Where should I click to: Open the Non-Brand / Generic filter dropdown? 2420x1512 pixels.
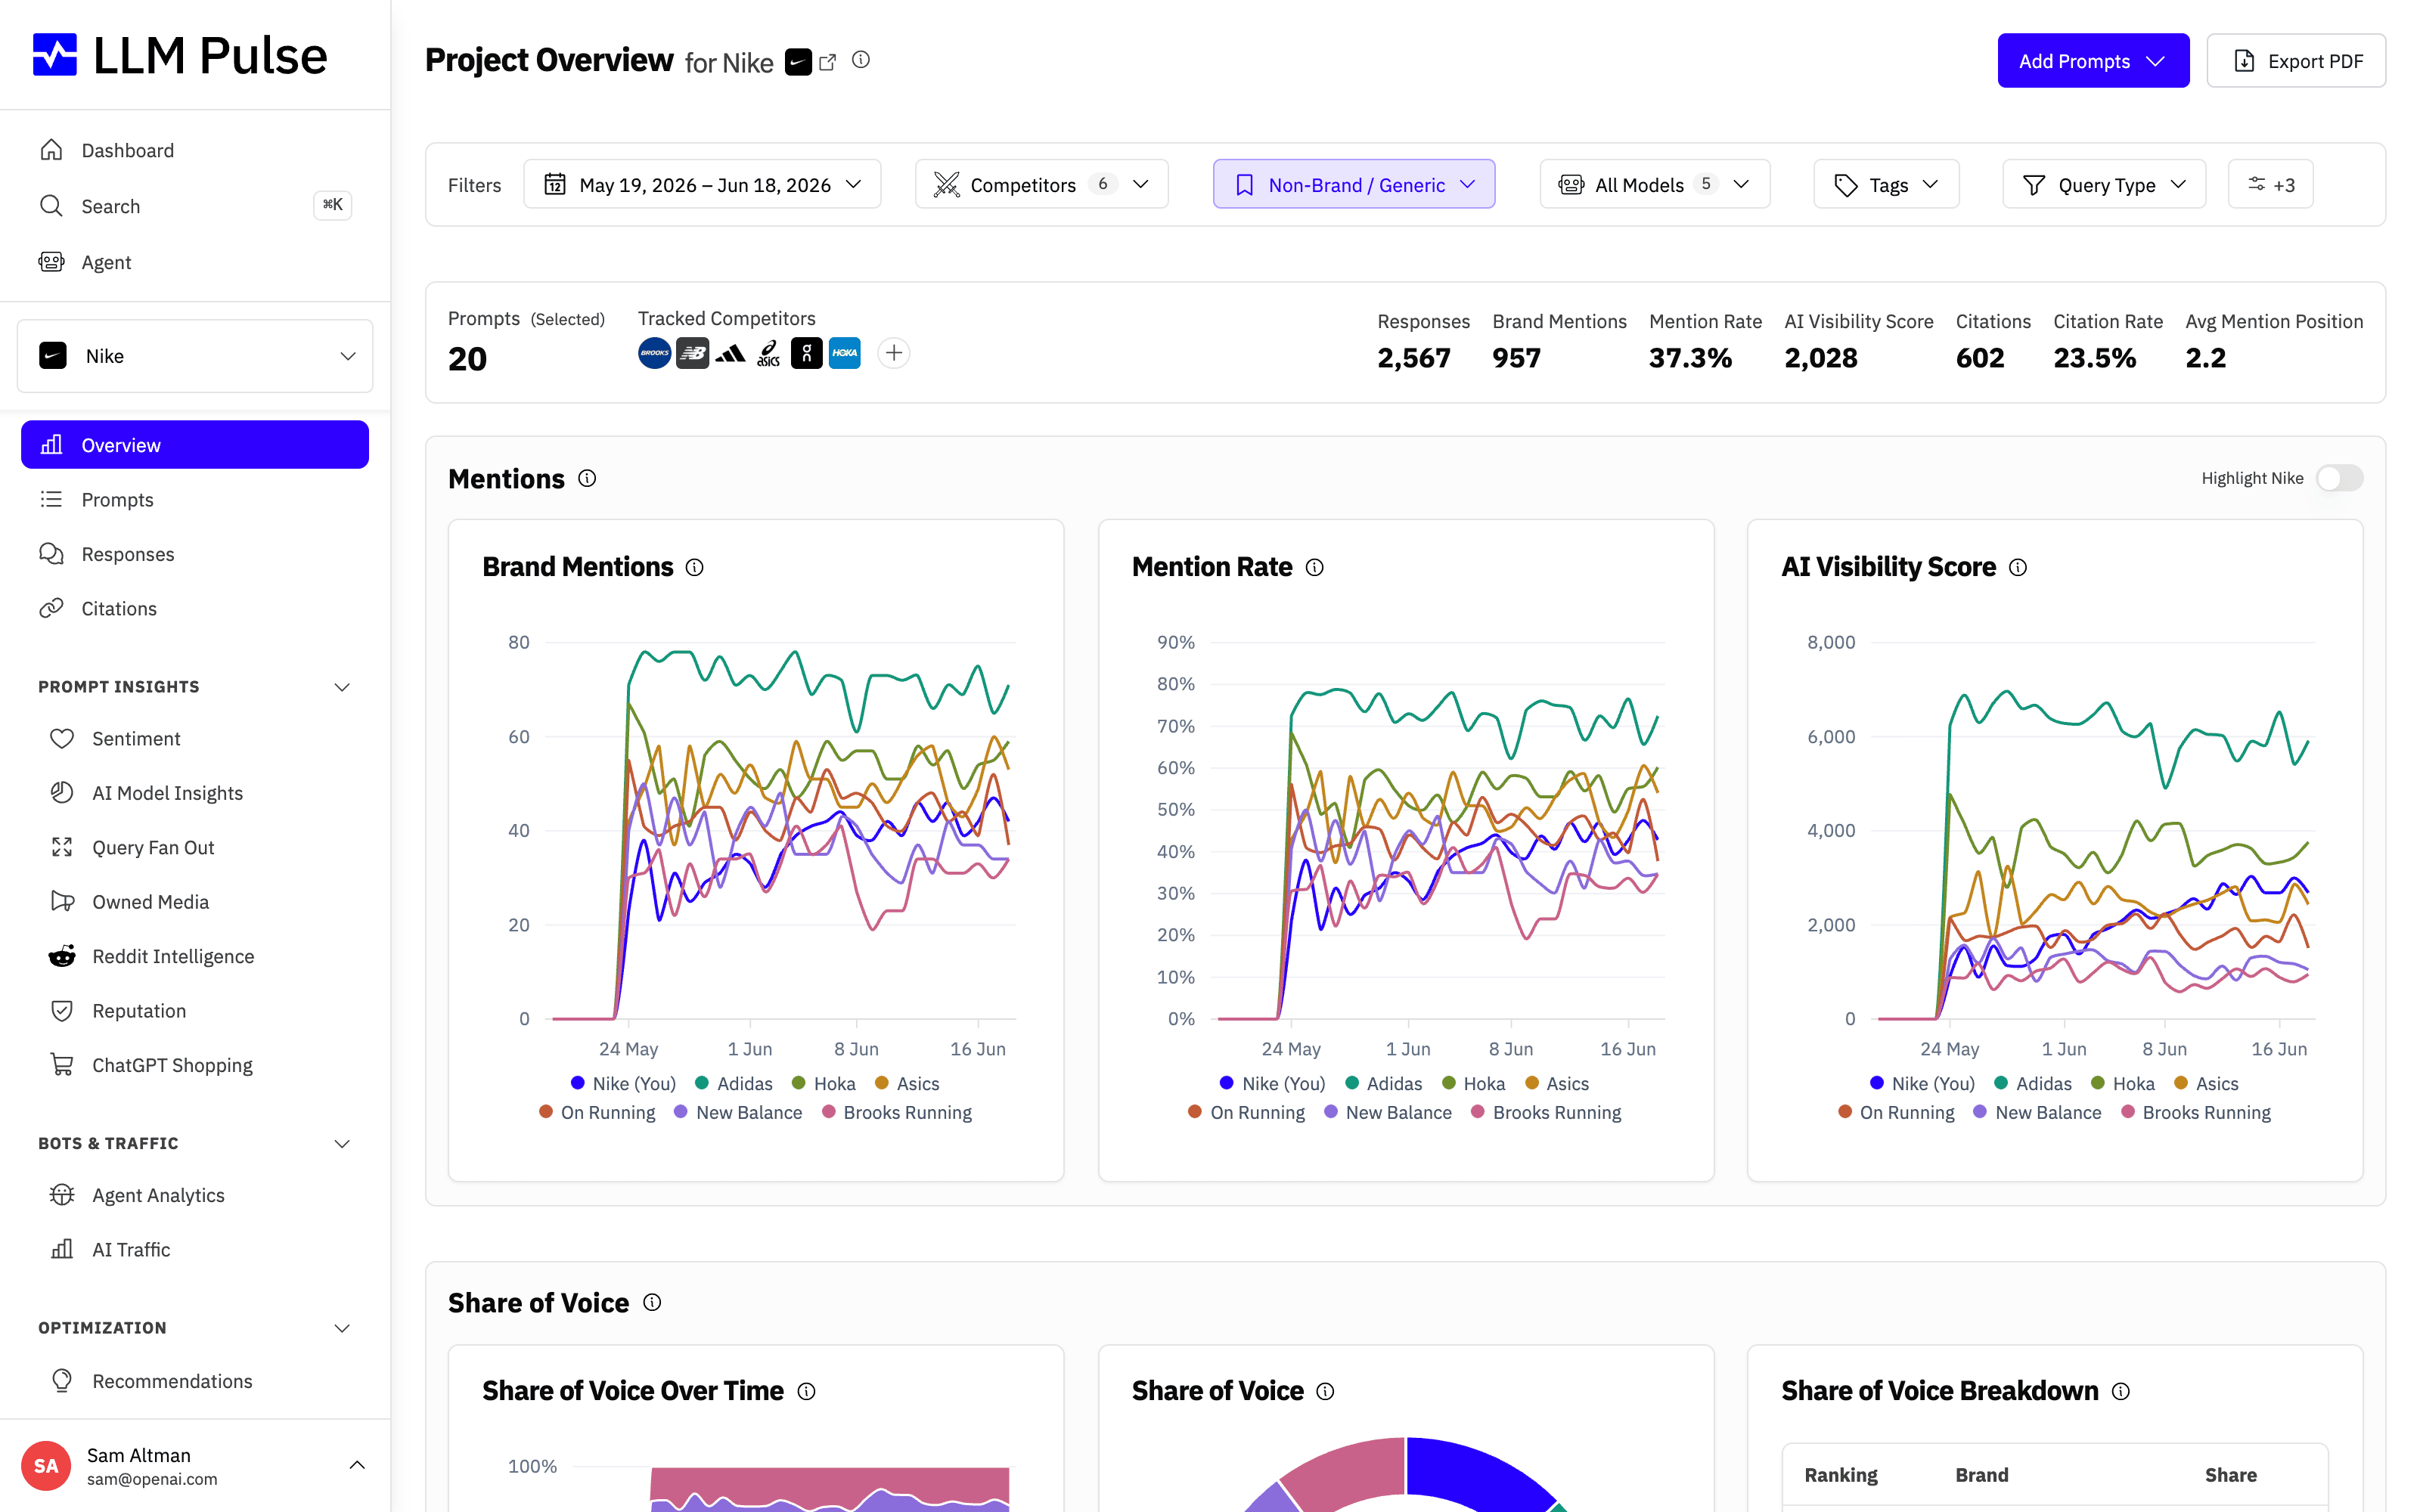[x=1354, y=185]
